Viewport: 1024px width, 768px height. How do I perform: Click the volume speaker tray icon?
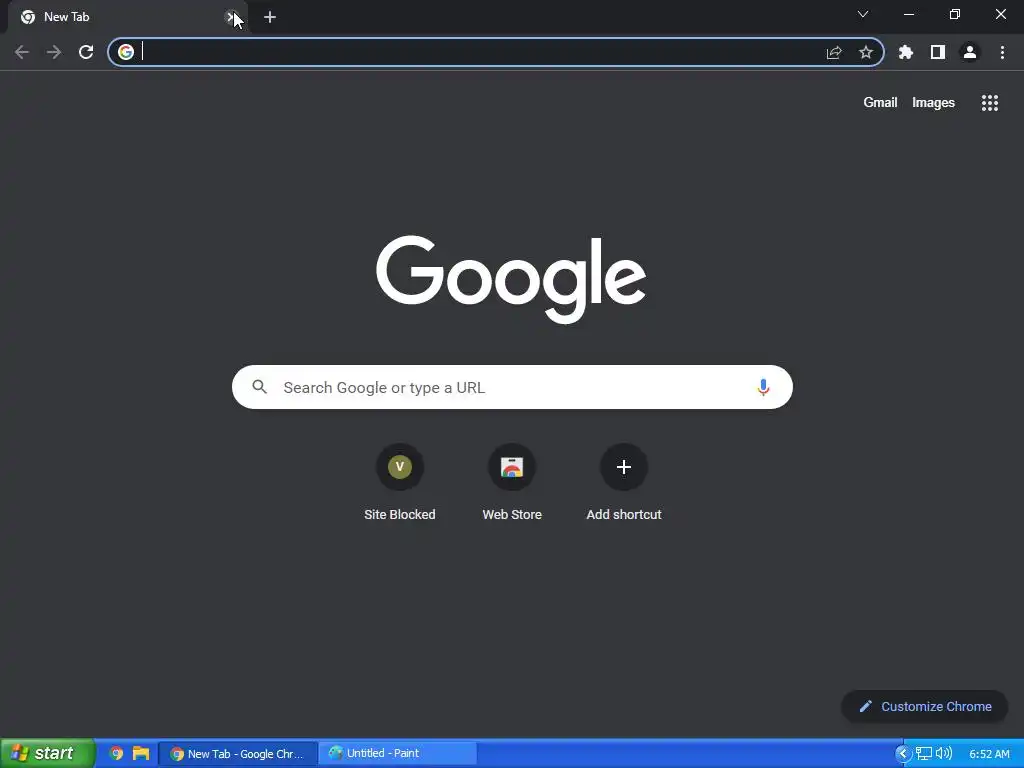click(944, 754)
